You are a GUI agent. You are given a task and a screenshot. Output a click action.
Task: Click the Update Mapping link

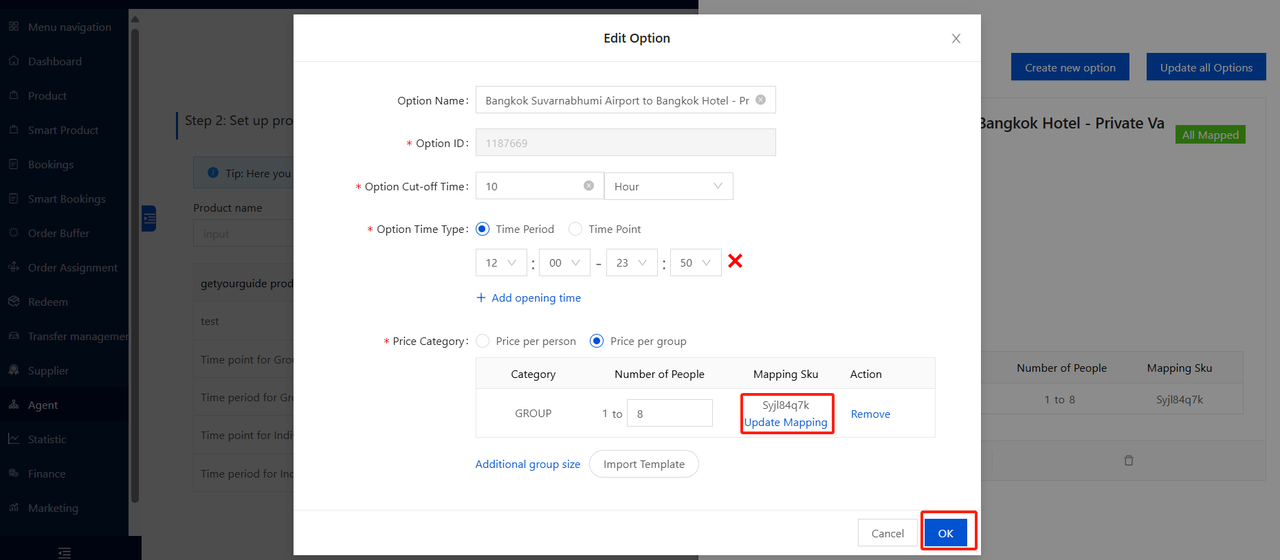pyautogui.click(x=786, y=422)
